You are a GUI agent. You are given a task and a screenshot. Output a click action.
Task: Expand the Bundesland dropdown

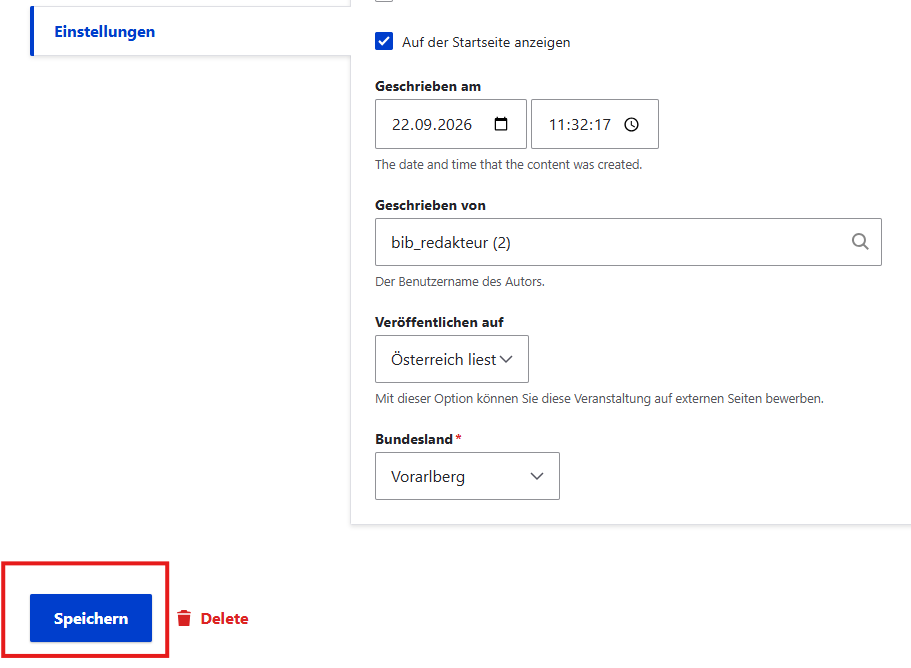point(467,476)
